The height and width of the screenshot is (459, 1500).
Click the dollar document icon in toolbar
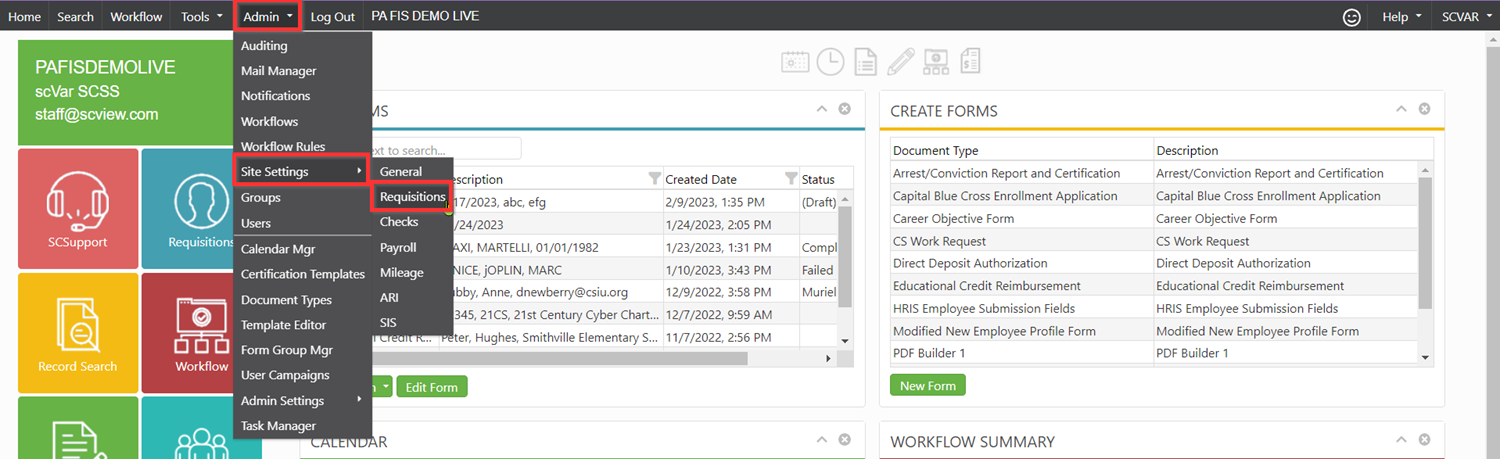[x=970, y=62]
